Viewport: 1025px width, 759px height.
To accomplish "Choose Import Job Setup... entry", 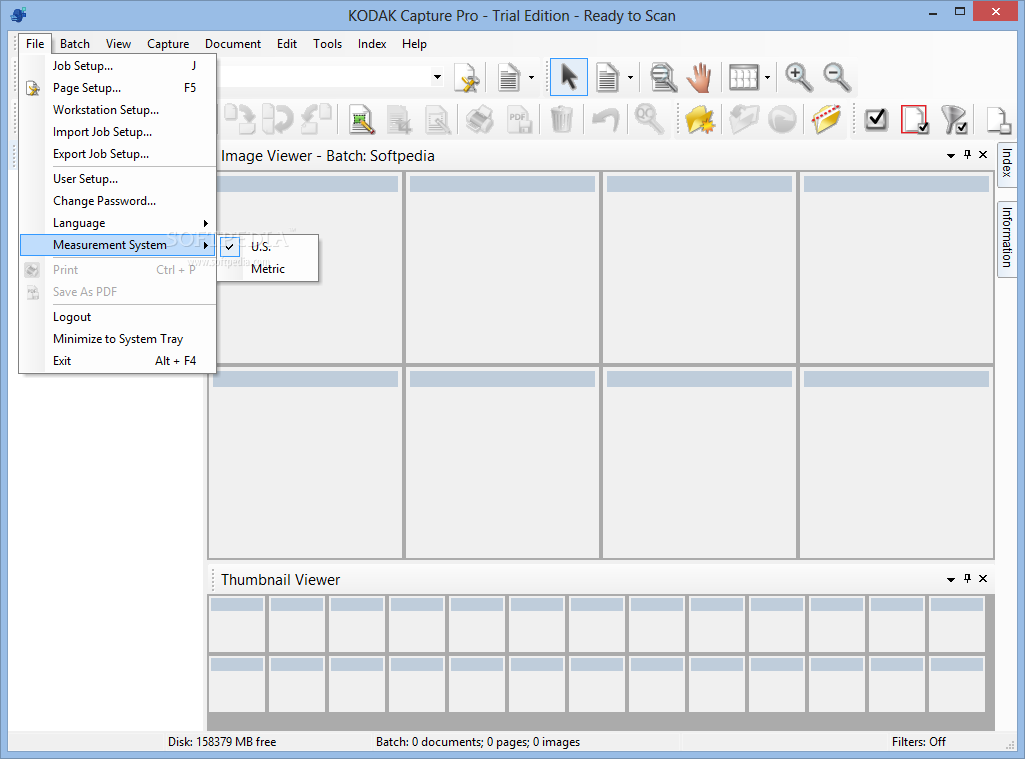I will pos(118,132).
